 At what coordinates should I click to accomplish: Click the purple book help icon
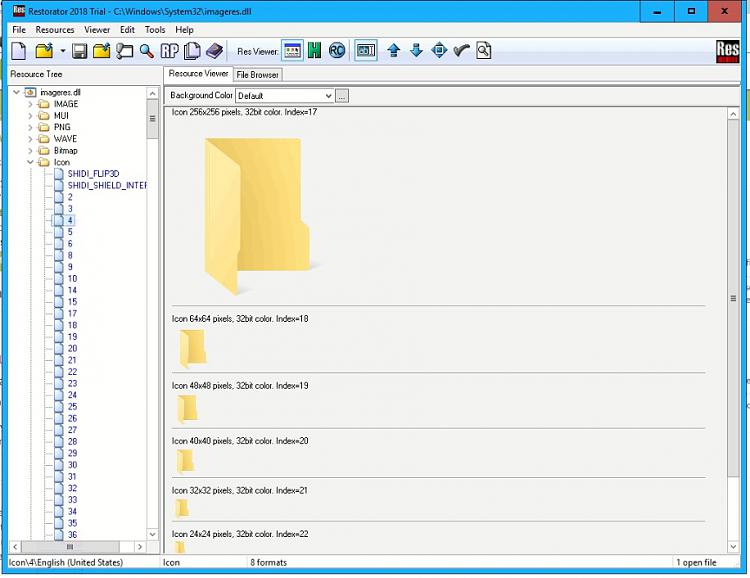tap(215, 51)
